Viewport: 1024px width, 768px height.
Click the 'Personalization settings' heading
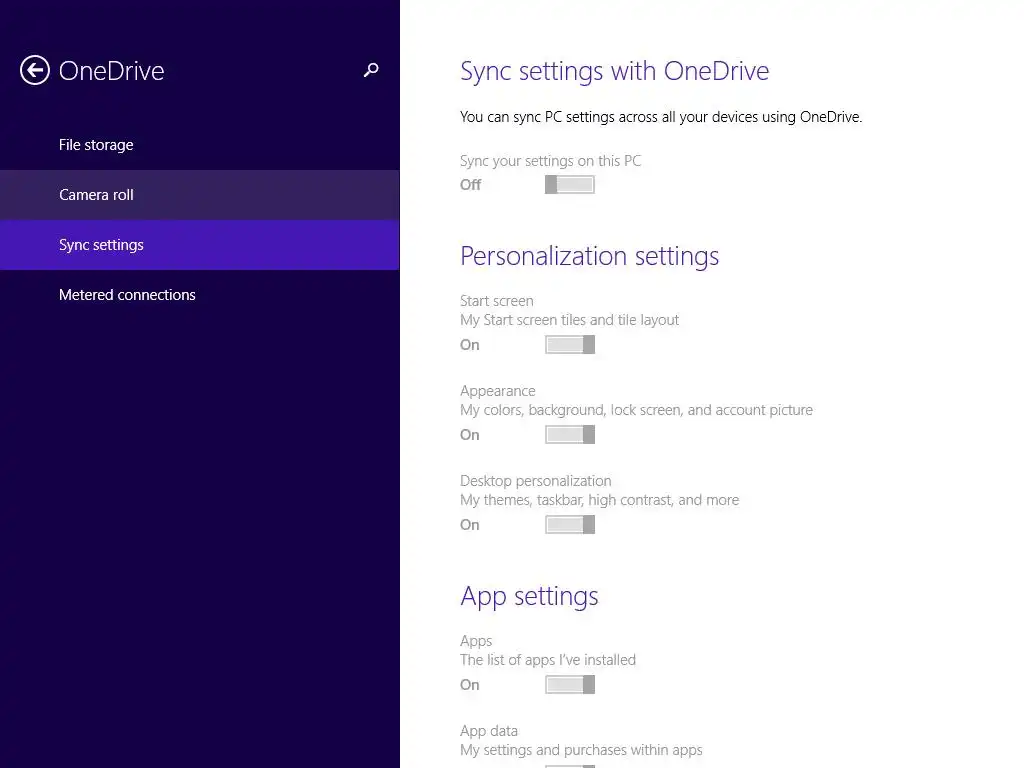pos(589,256)
